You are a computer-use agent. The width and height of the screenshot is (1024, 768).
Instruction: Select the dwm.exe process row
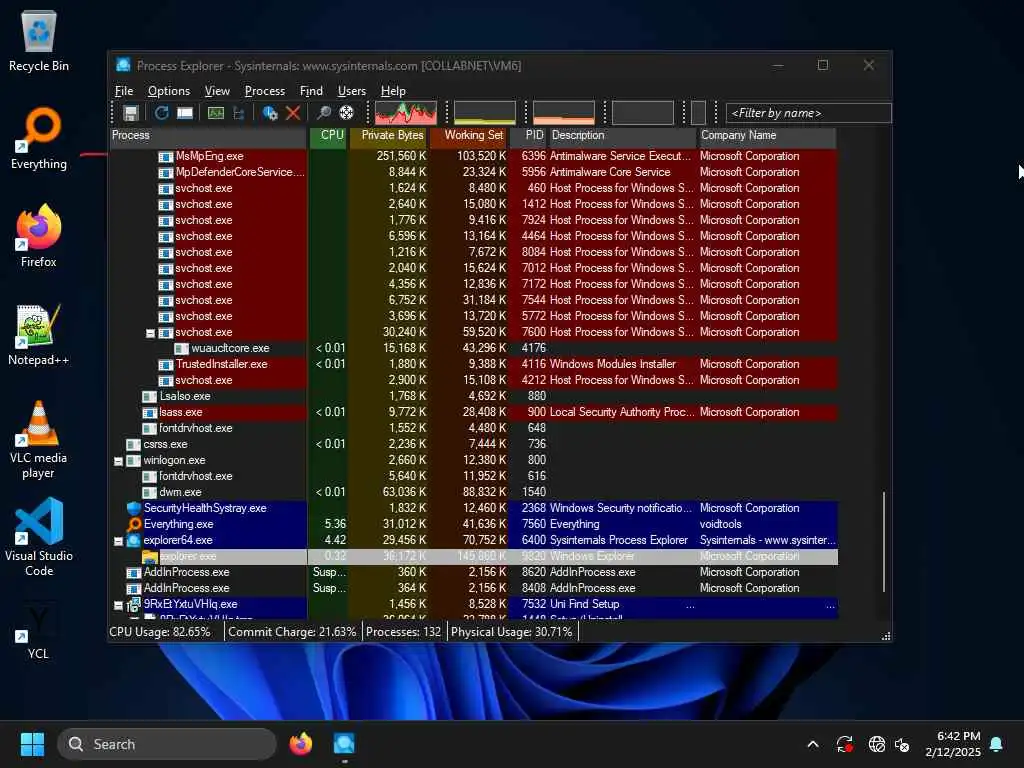(473, 492)
